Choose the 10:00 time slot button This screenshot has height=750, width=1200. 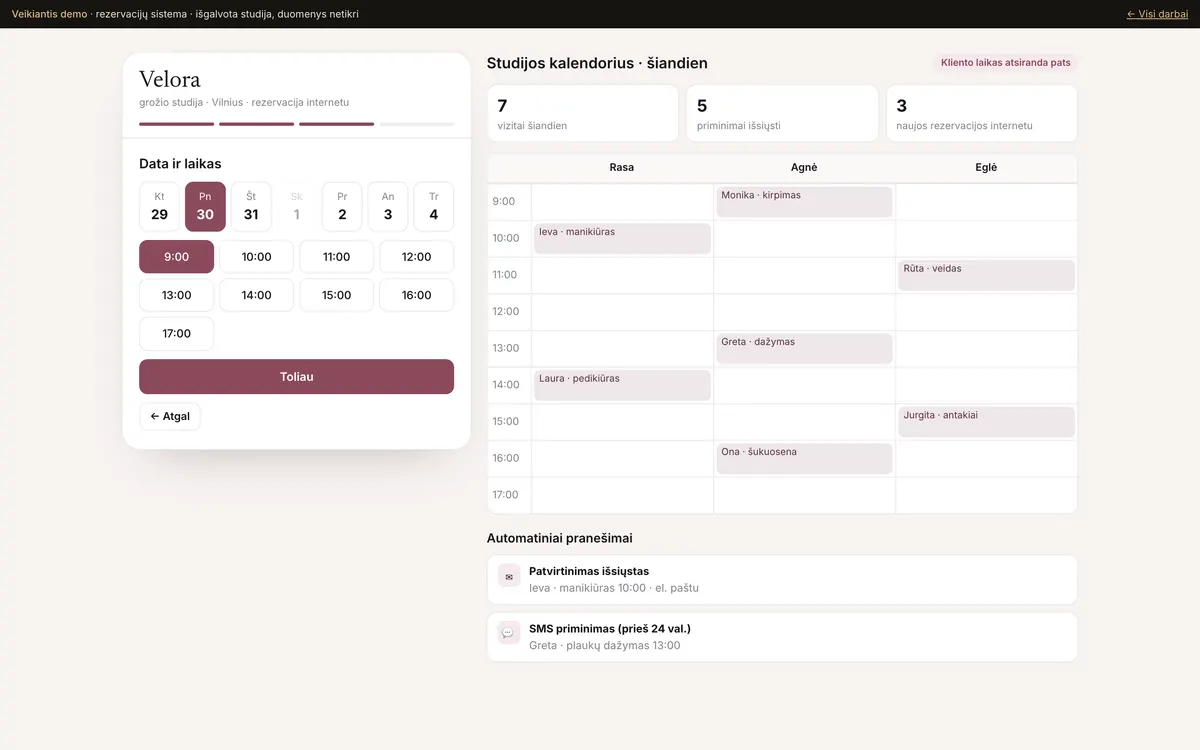[256, 257]
